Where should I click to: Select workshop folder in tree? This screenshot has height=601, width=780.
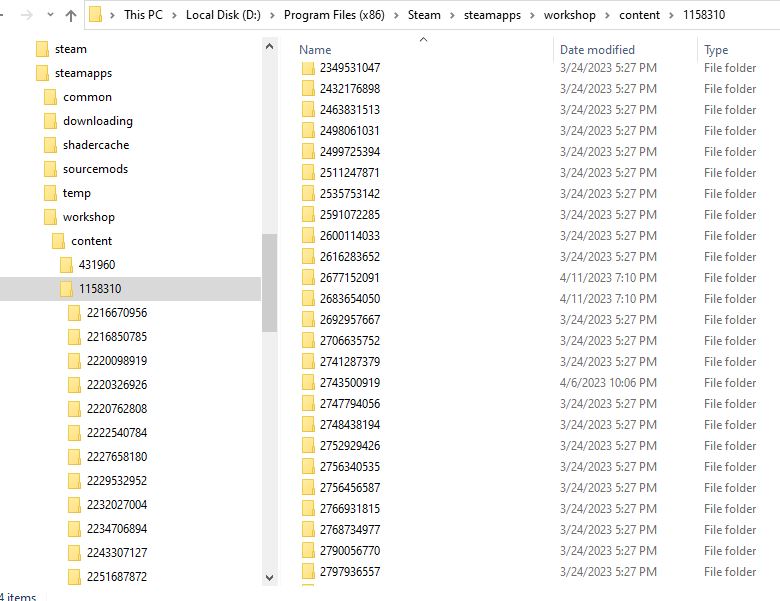coord(89,217)
